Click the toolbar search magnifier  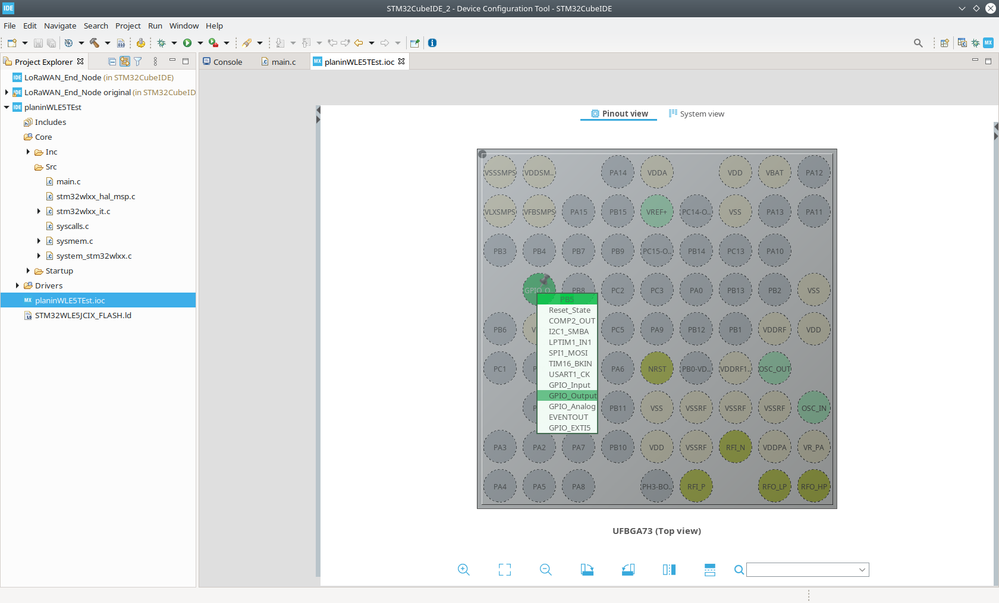coord(918,43)
